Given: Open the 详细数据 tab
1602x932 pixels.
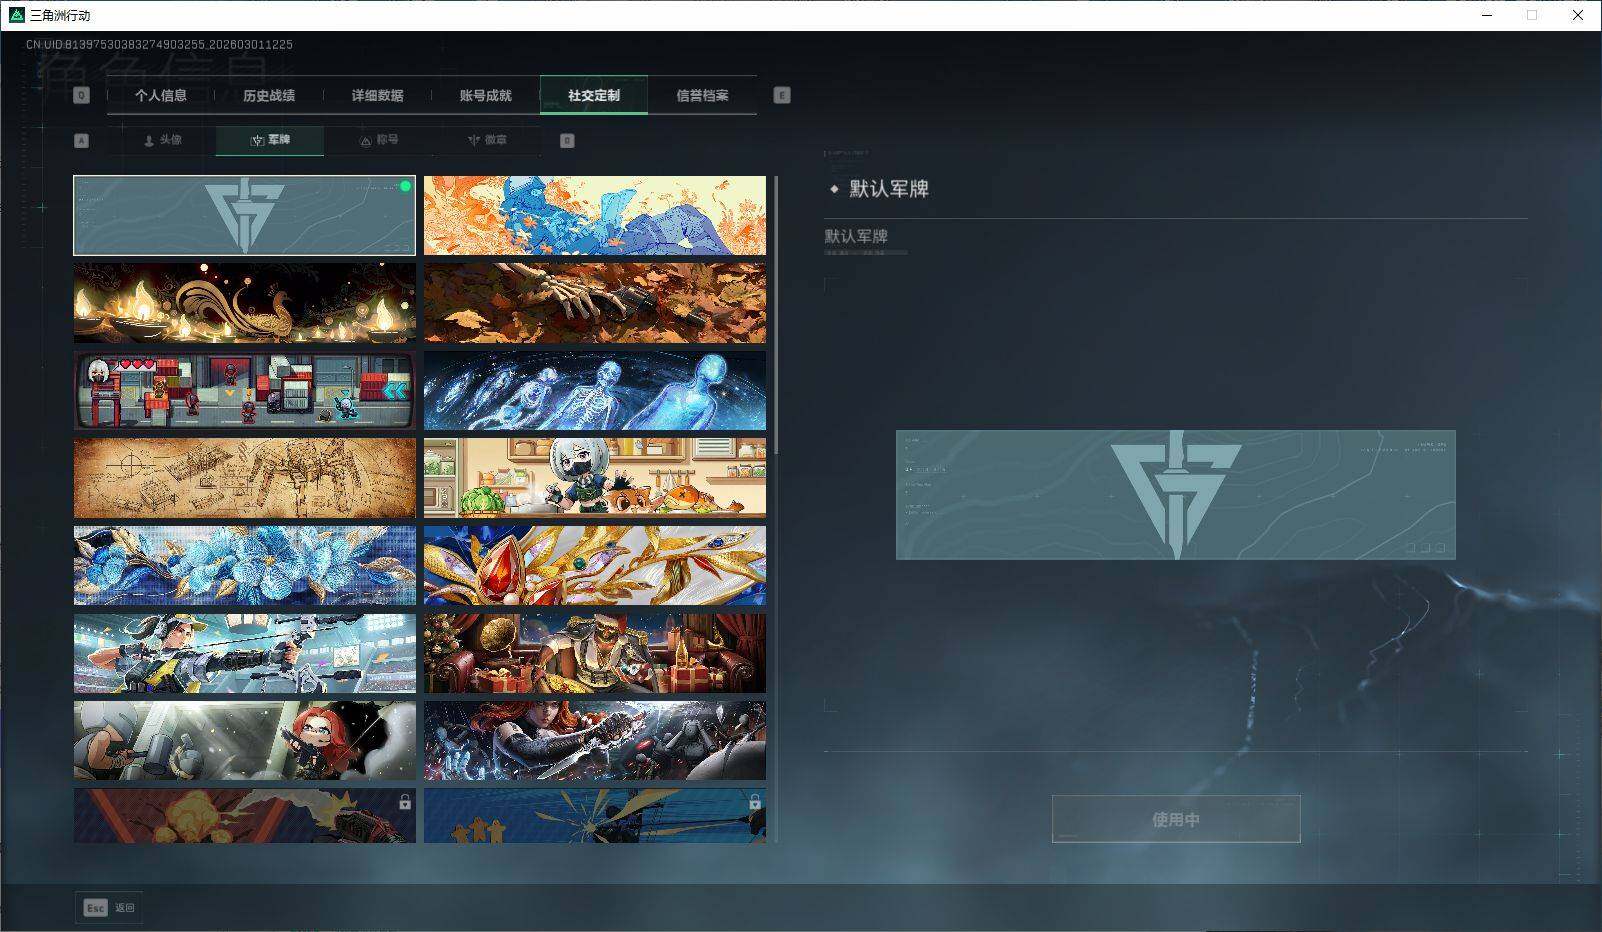Looking at the screenshot, I should [x=377, y=96].
